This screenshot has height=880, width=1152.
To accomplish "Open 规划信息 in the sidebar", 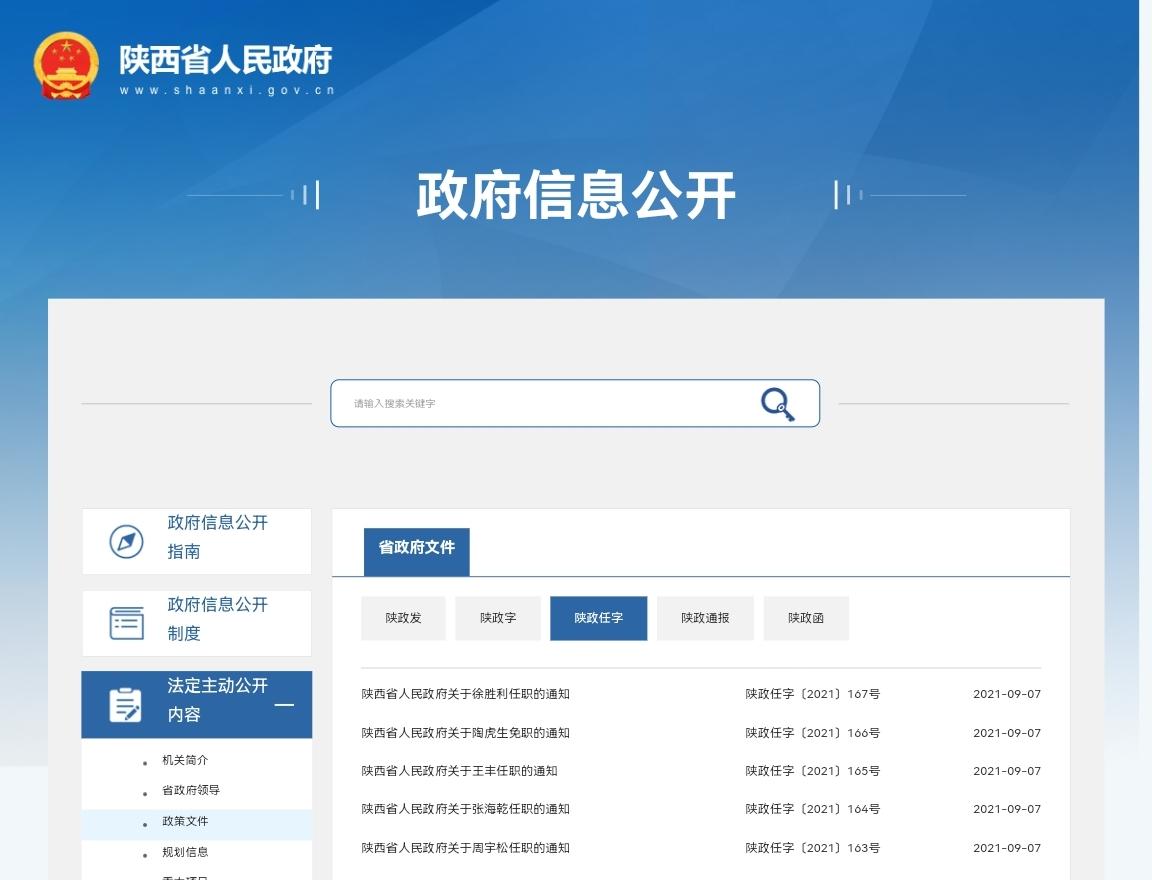I will (185, 852).
